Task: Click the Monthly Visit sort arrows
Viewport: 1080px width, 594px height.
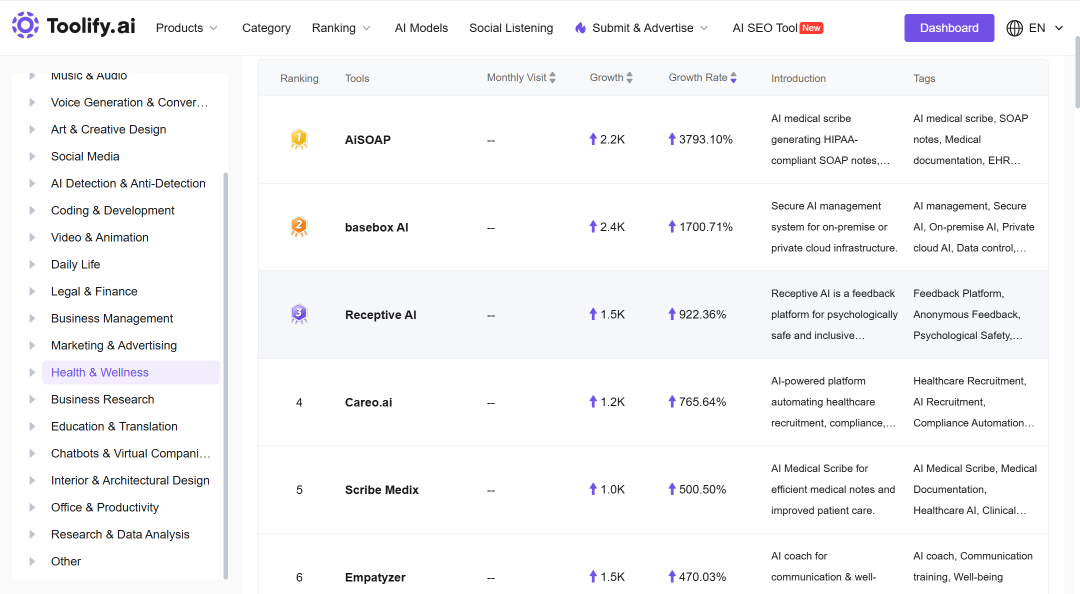Action: pyautogui.click(x=552, y=78)
